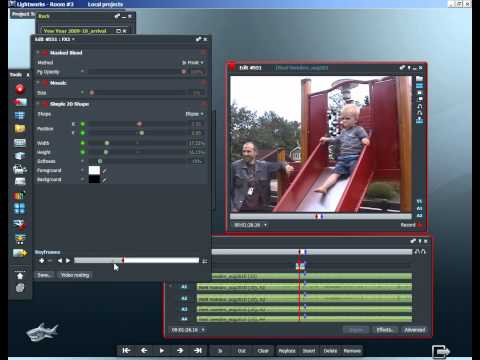Open timeline timecode dropdown arrow
This screenshot has width=480, height=360.
point(203,330)
